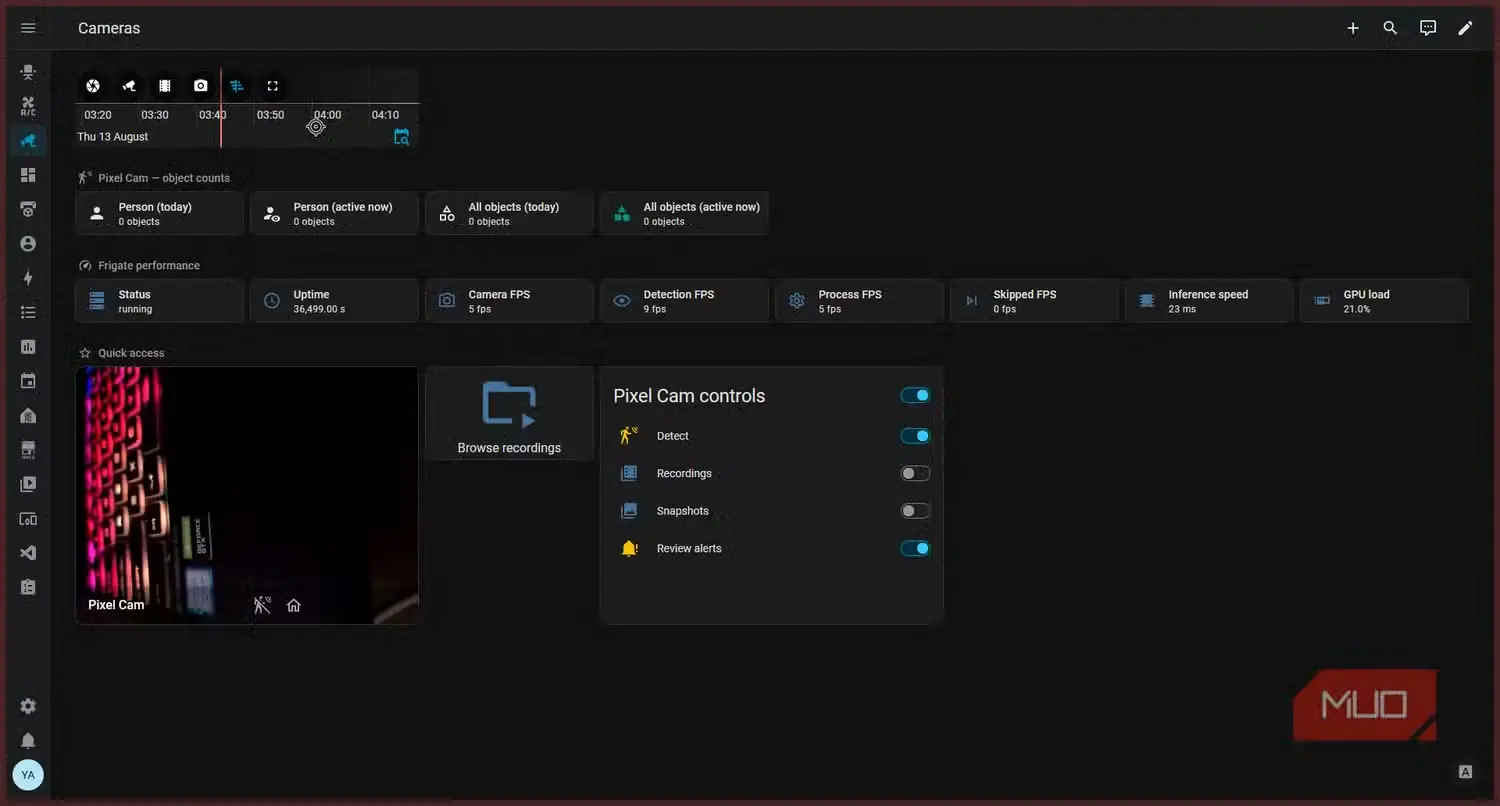Enable the Snapshots switch
This screenshot has width=1500, height=806.
coord(915,511)
